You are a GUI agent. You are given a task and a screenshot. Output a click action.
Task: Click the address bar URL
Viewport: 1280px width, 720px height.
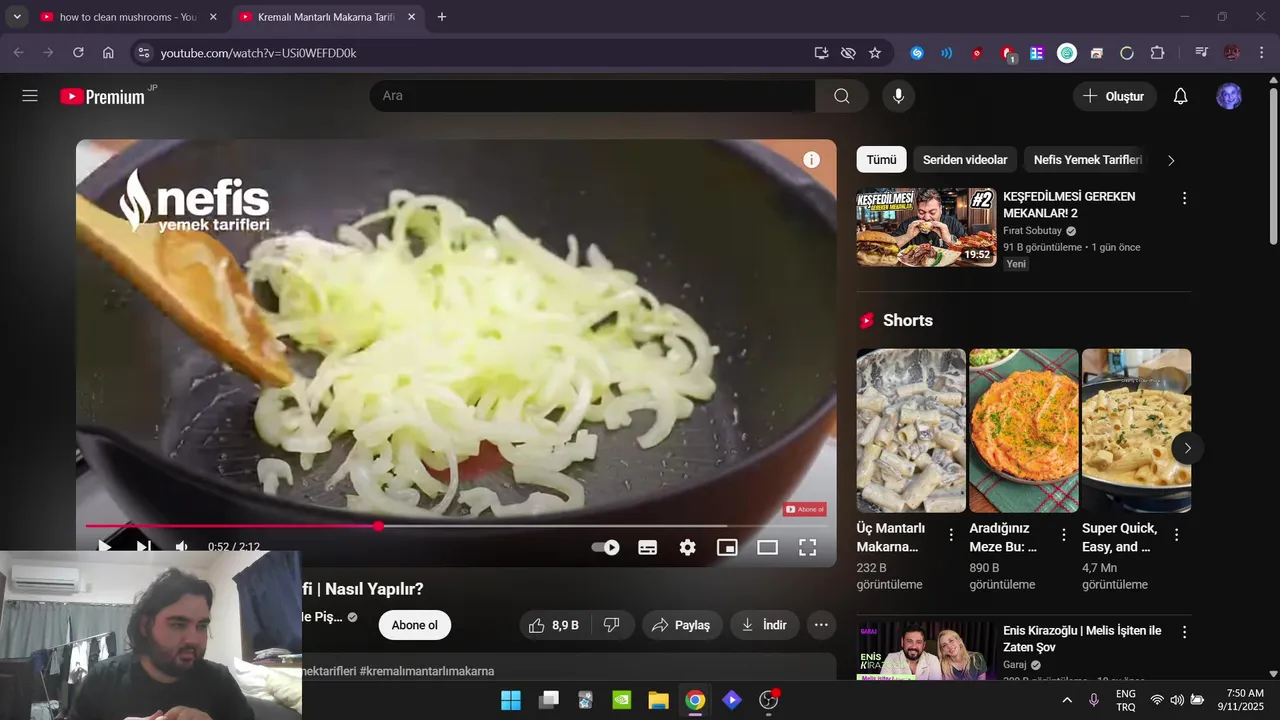(258, 53)
